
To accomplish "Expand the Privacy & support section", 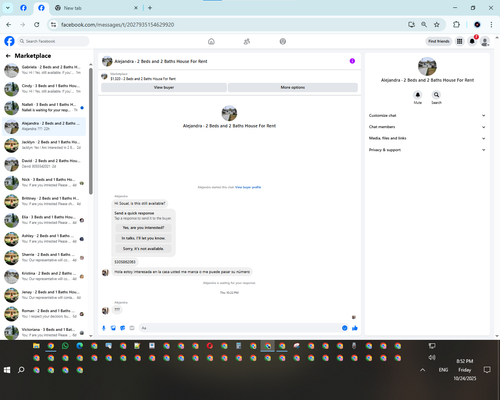I will click(x=427, y=150).
